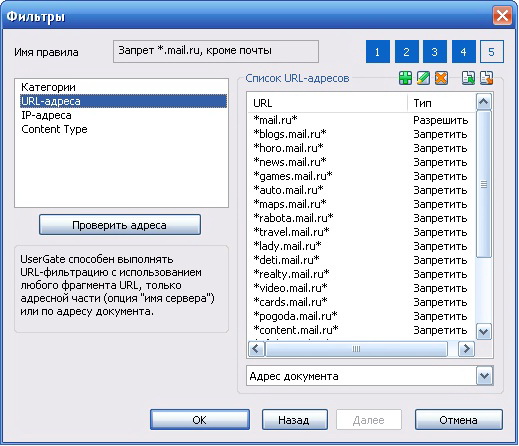Image resolution: width=519 pixels, height=446 pixels.
Task: Select the *maps.mail.ru* row
Action: click(362, 204)
